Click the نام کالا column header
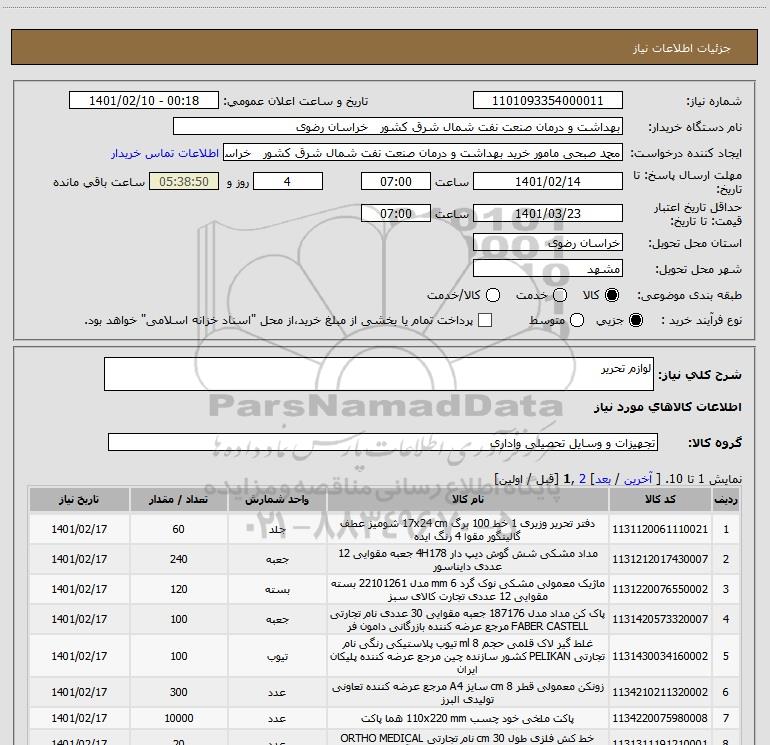 tap(468, 499)
